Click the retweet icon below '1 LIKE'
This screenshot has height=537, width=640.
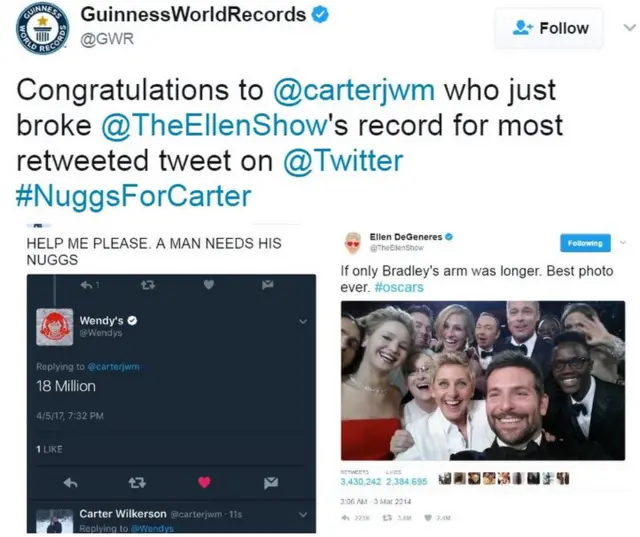[x=137, y=483]
